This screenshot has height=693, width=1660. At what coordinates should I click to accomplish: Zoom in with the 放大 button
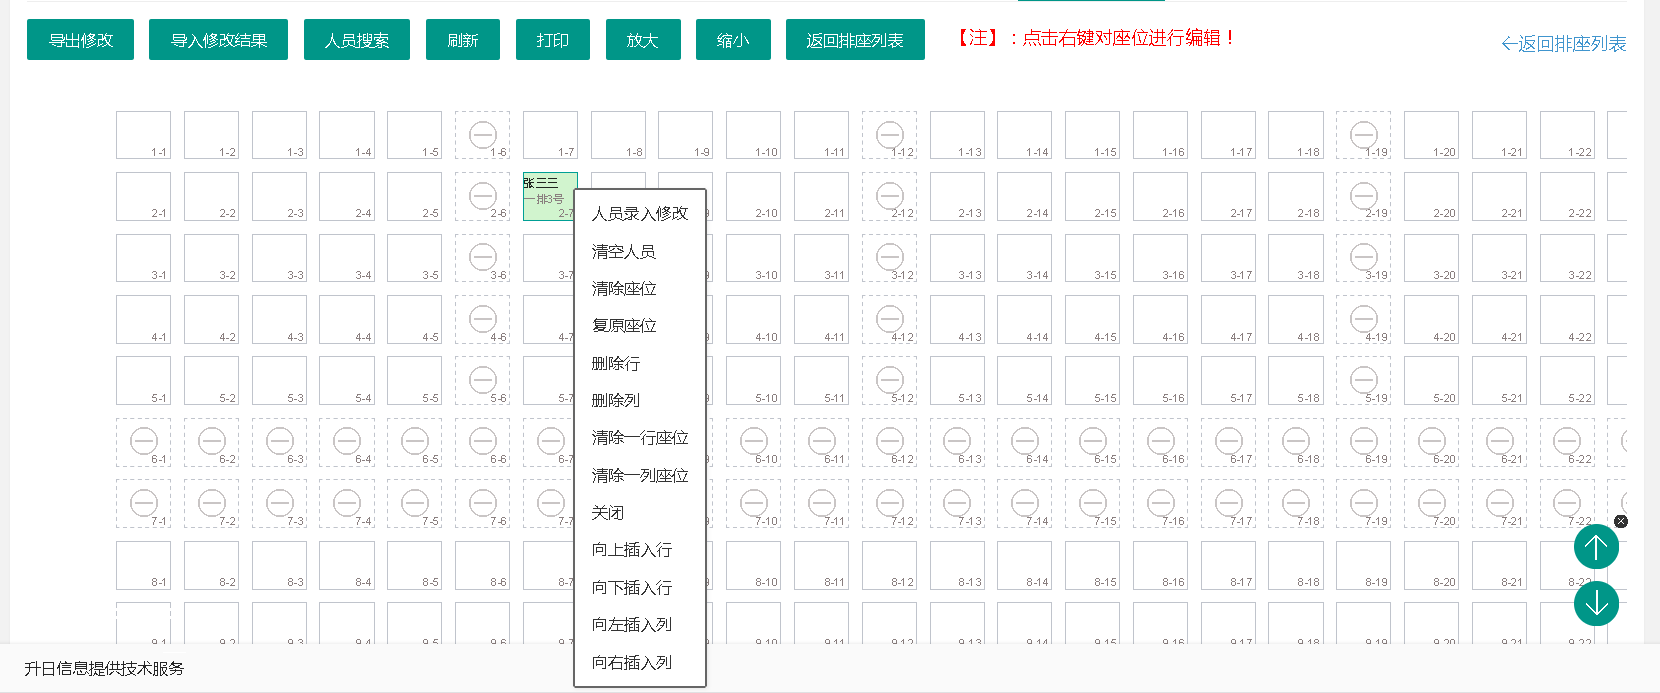coord(643,40)
